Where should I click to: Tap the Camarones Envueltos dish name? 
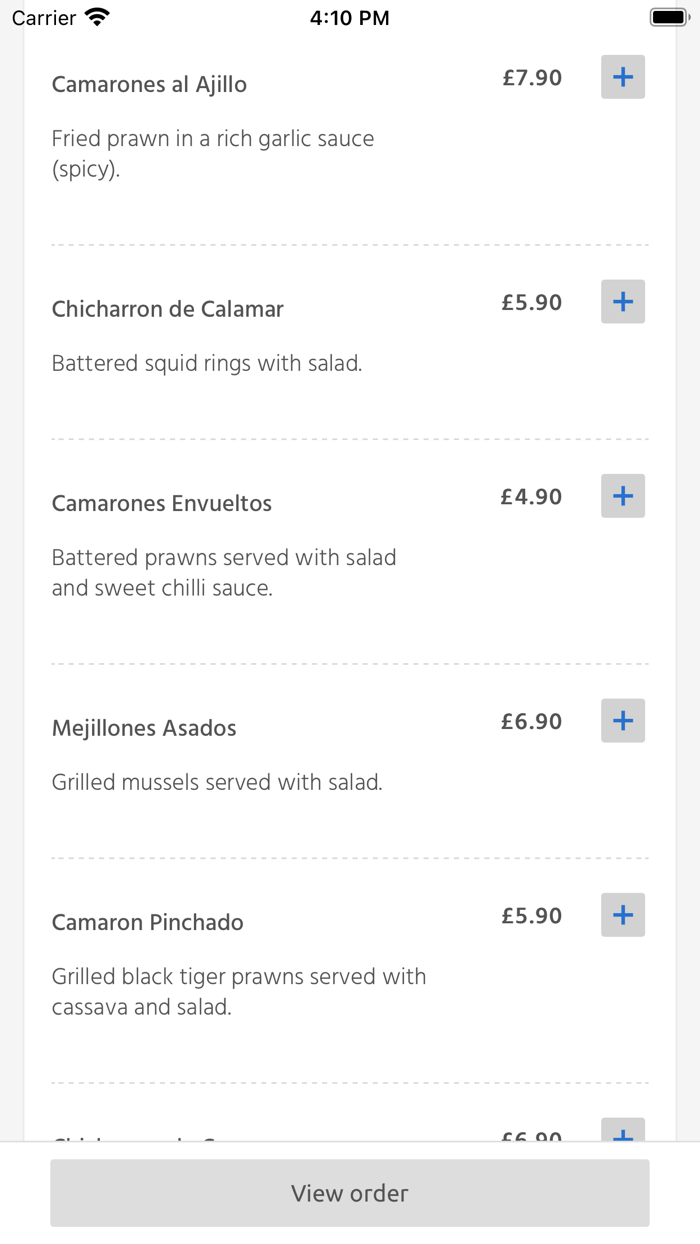tap(162, 504)
